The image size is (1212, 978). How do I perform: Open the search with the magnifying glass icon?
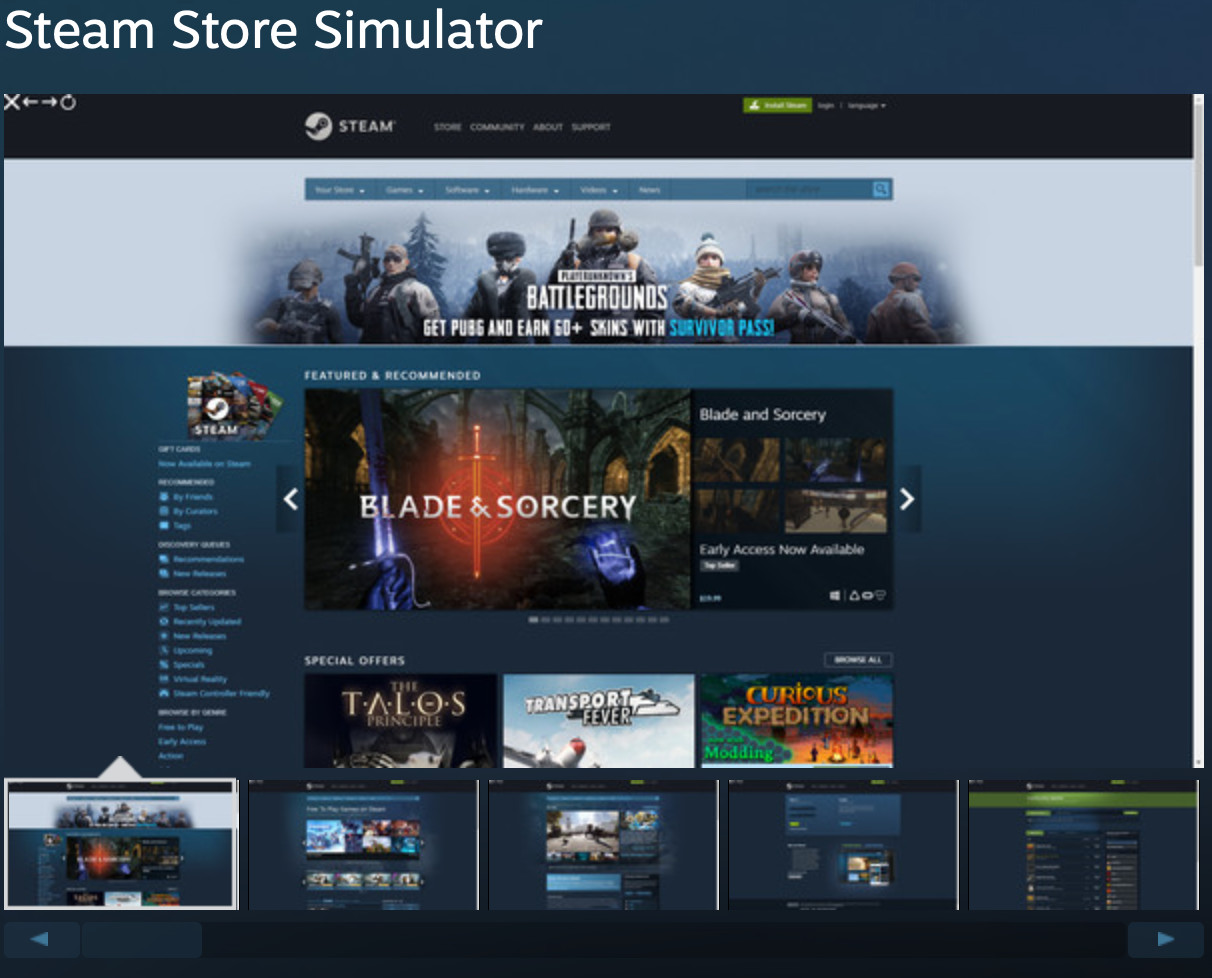click(879, 188)
